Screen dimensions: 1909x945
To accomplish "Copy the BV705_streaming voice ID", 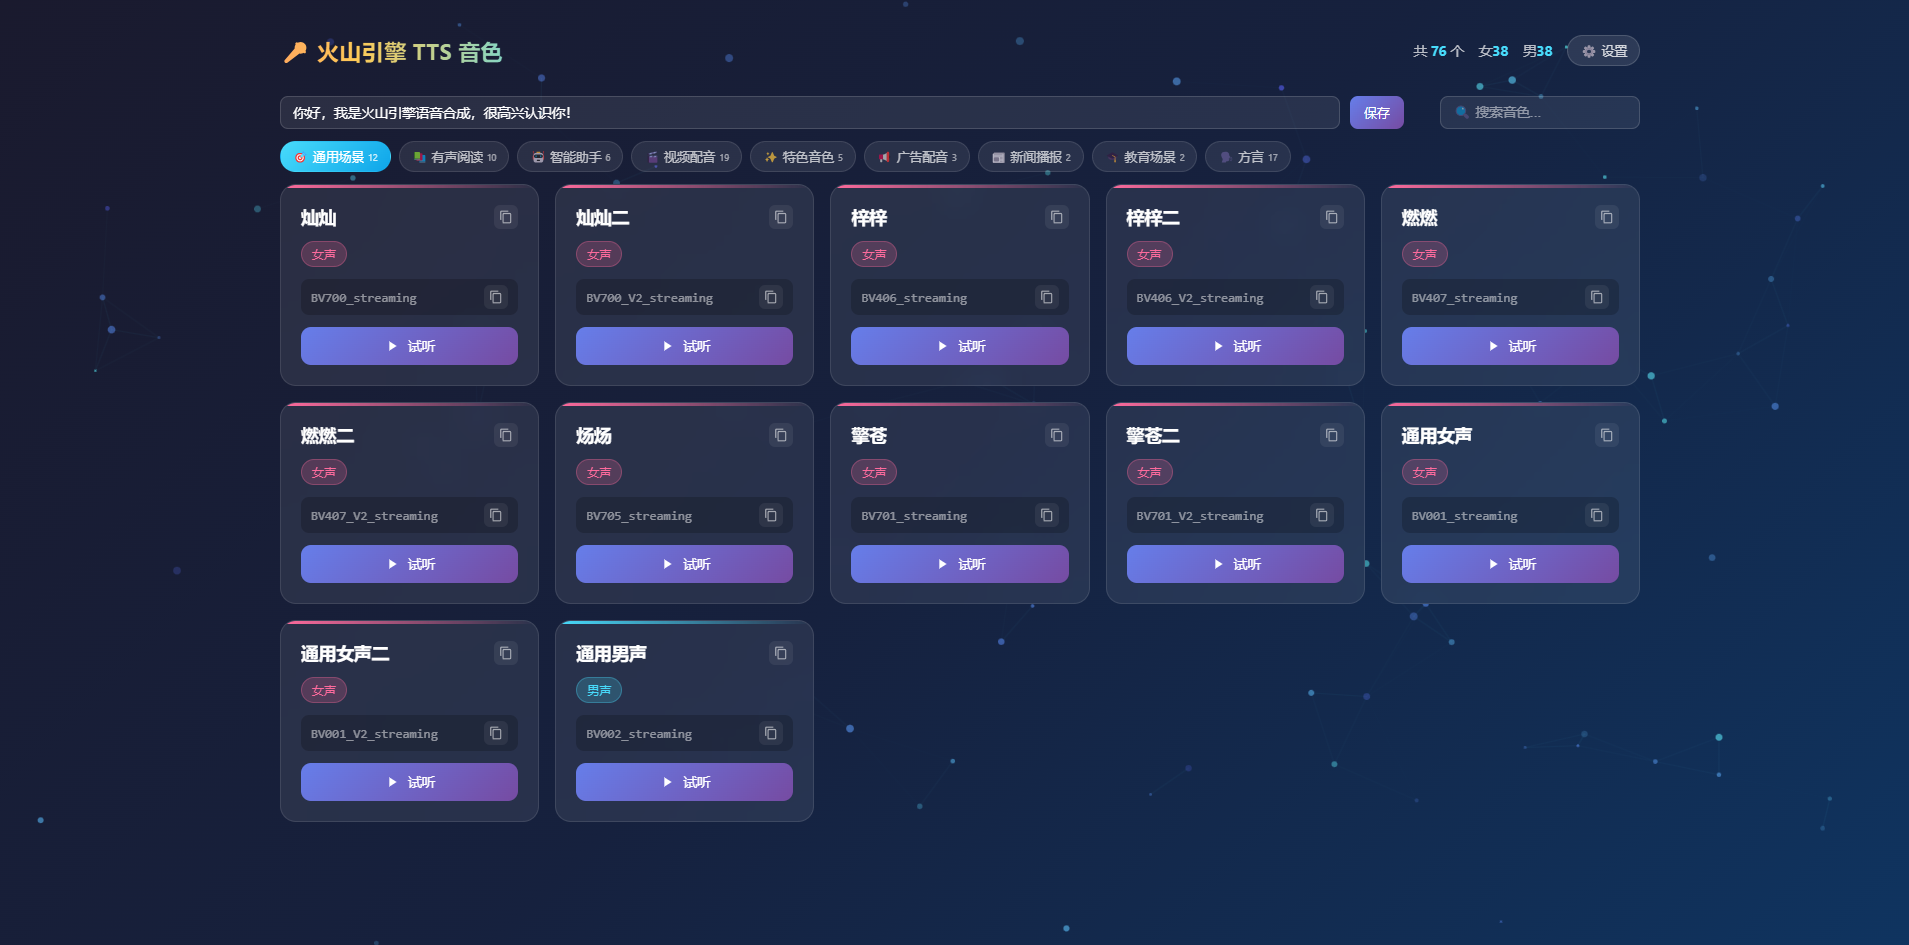I will click(770, 515).
